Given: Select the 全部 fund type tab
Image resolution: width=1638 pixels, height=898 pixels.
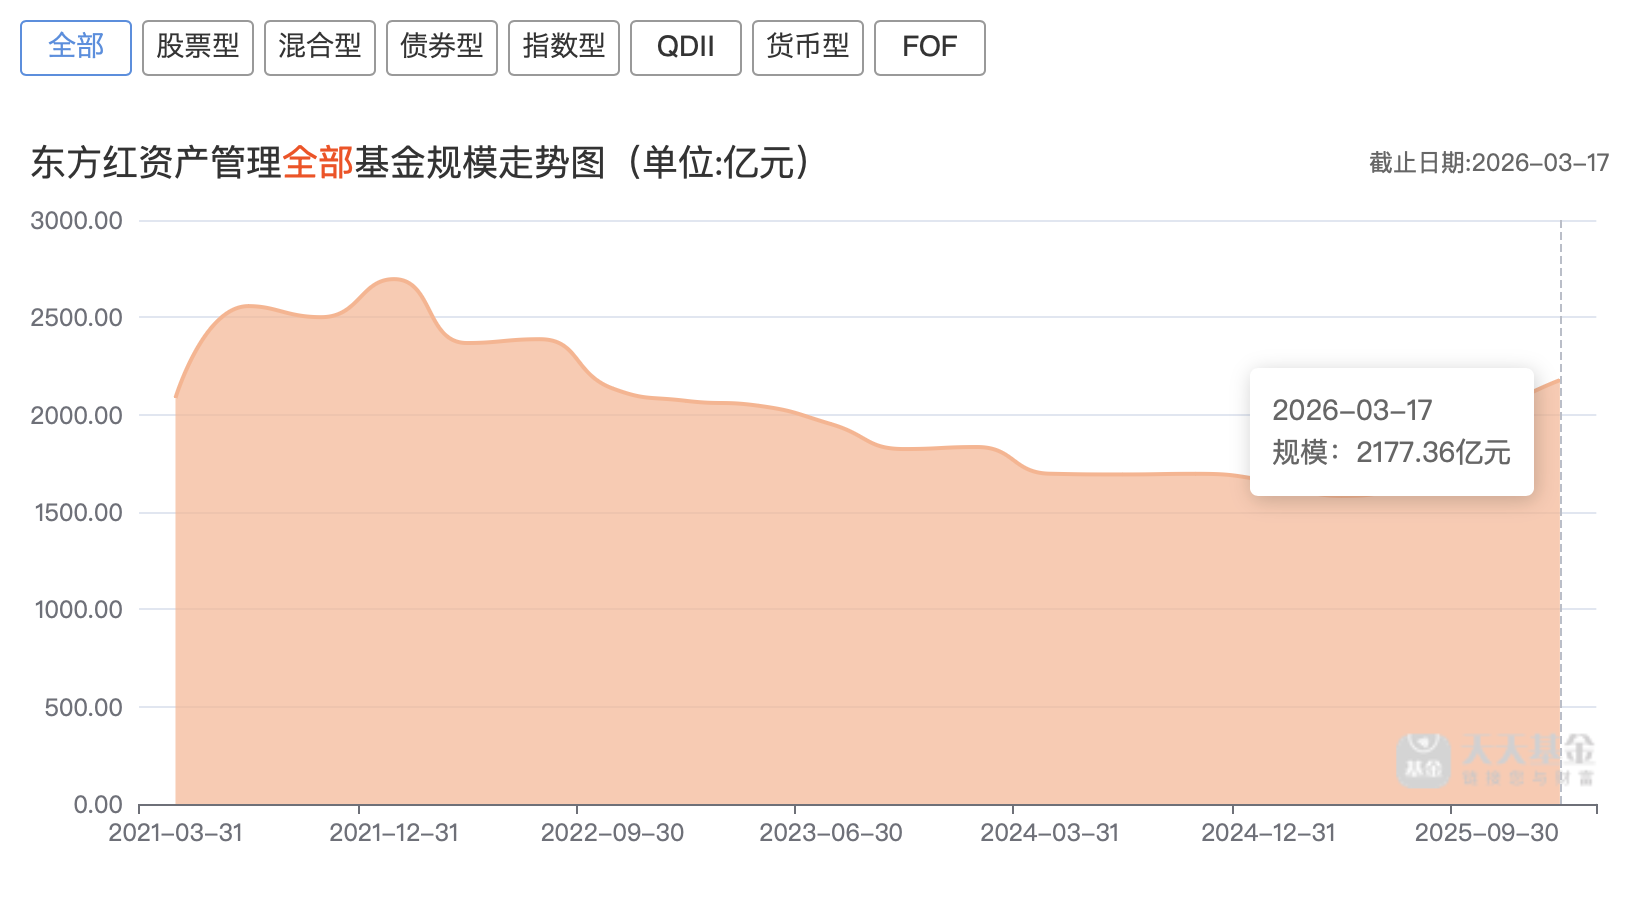Looking at the screenshot, I should [x=76, y=47].
